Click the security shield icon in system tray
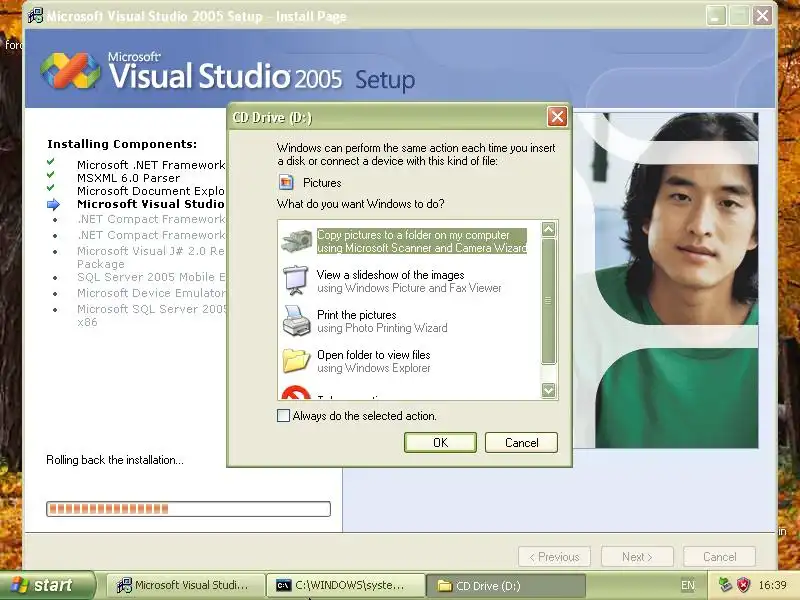This screenshot has height=600, width=800. [744, 585]
